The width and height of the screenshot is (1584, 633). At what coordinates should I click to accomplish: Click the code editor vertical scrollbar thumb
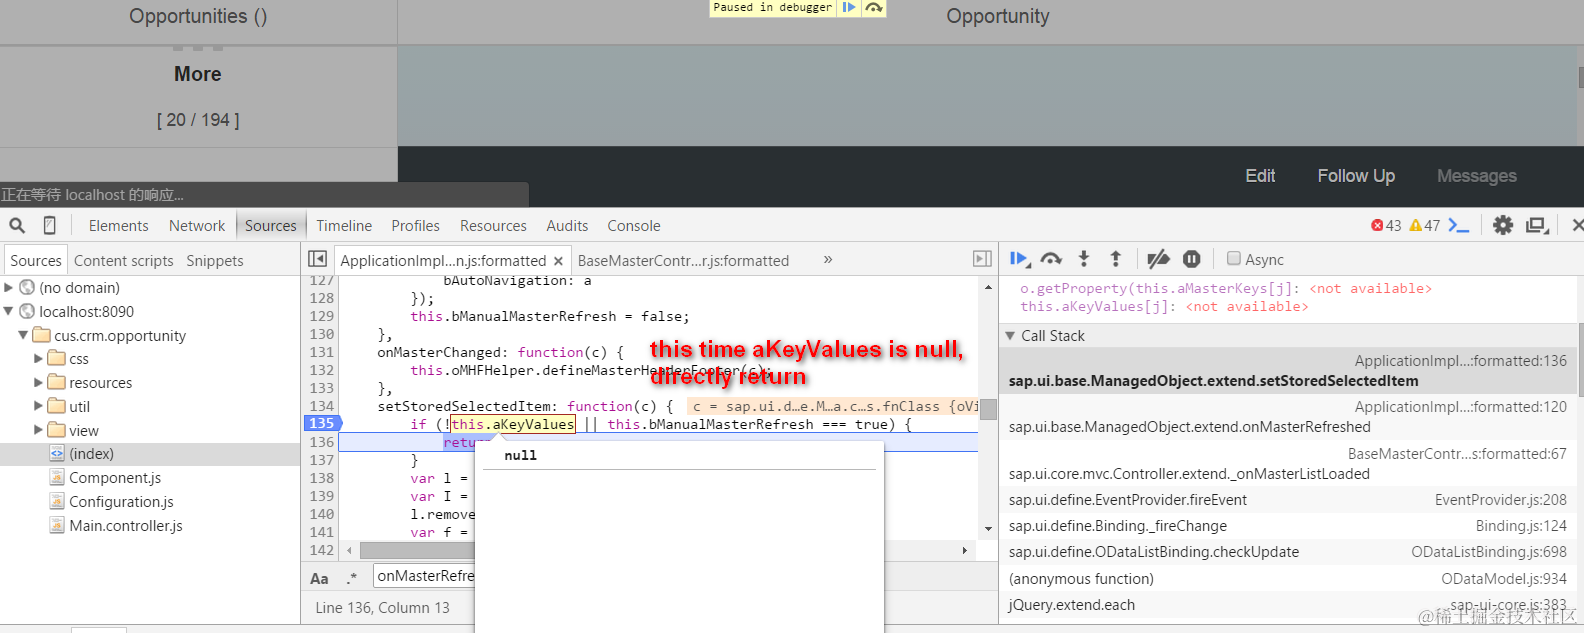[x=988, y=410]
